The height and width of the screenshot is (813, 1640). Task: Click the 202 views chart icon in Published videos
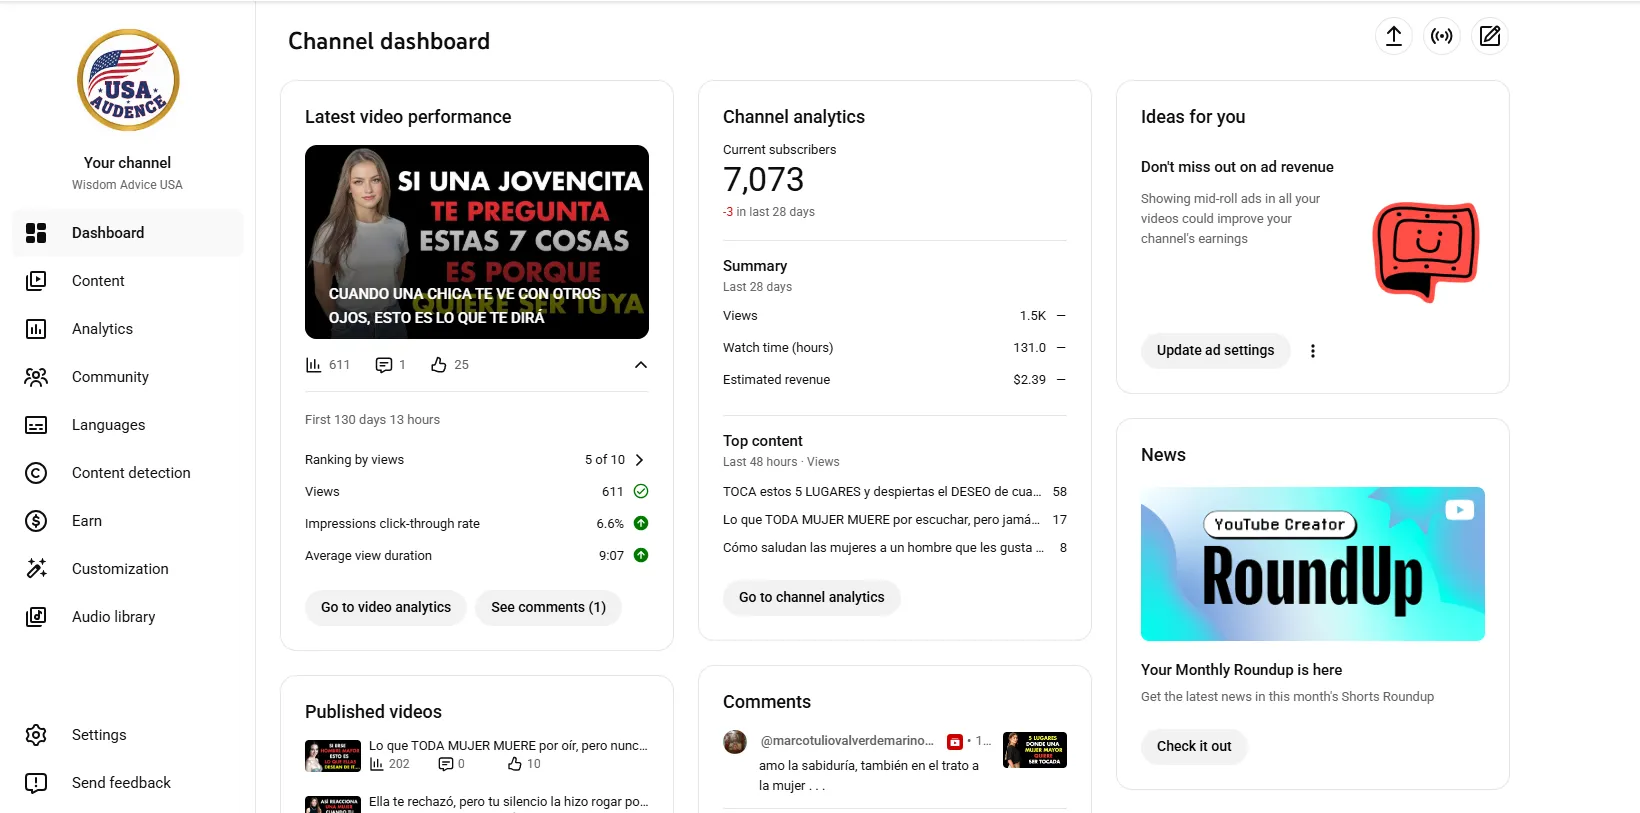pyautogui.click(x=377, y=764)
